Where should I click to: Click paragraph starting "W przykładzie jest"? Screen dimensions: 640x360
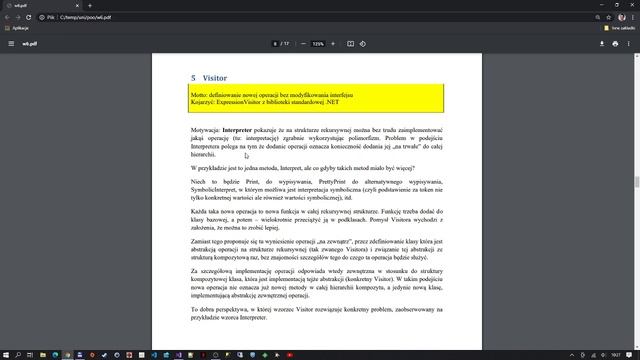pyautogui.click(x=302, y=168)
